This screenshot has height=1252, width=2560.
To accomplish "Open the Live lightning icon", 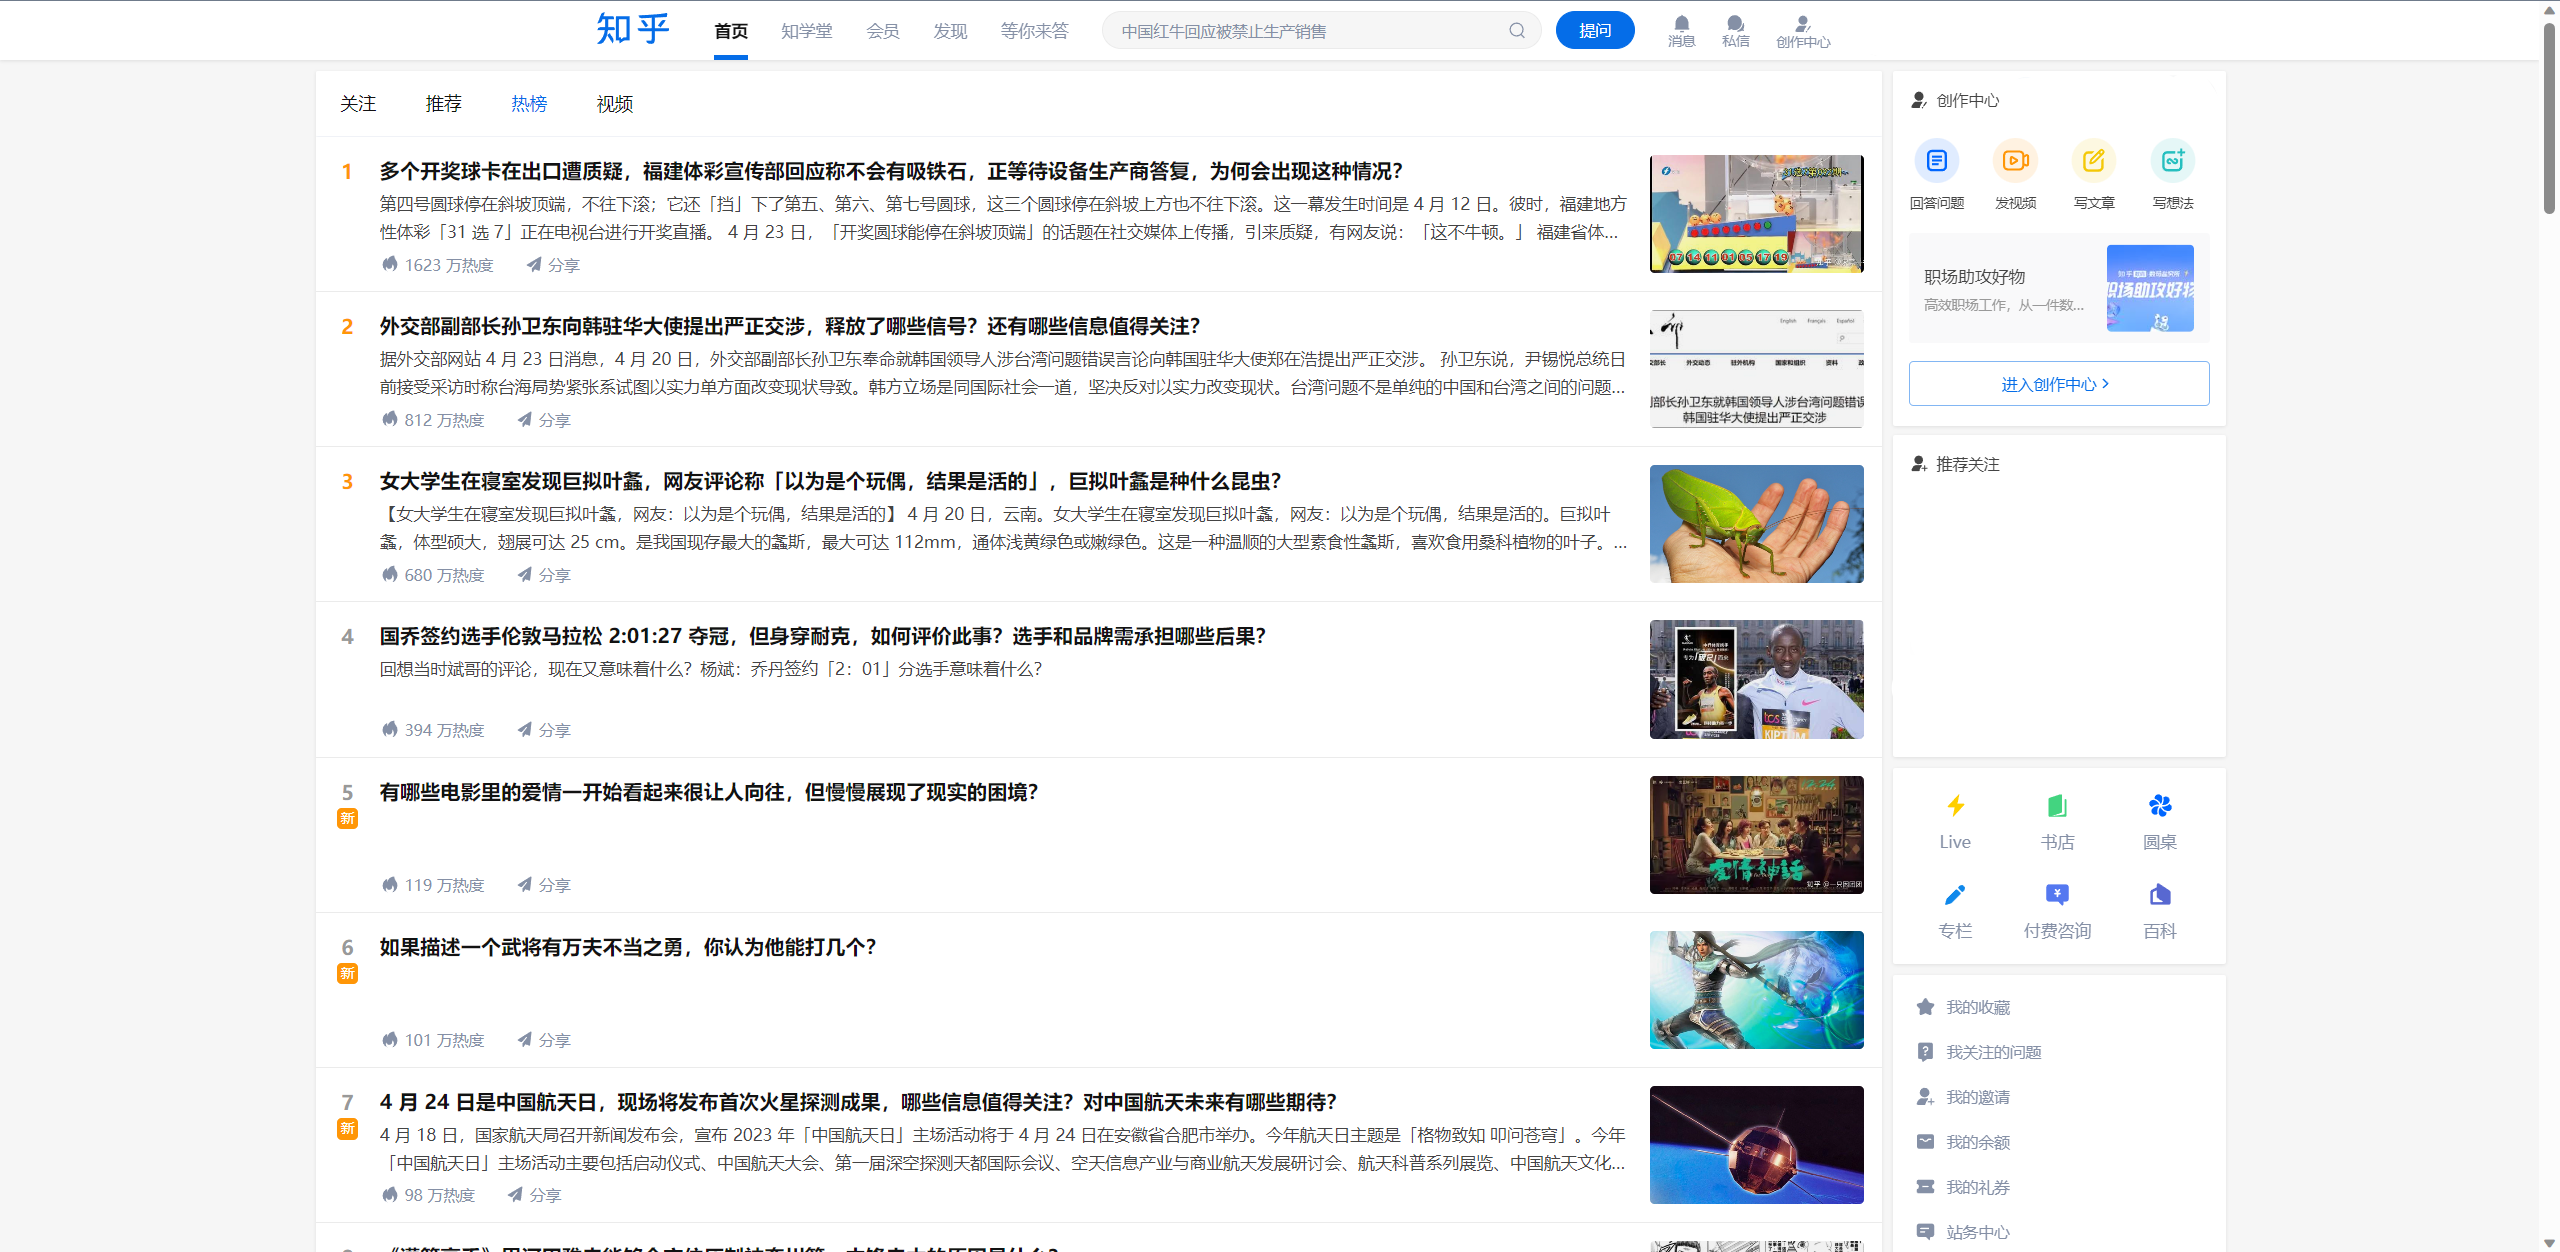I will [1955, 806].
